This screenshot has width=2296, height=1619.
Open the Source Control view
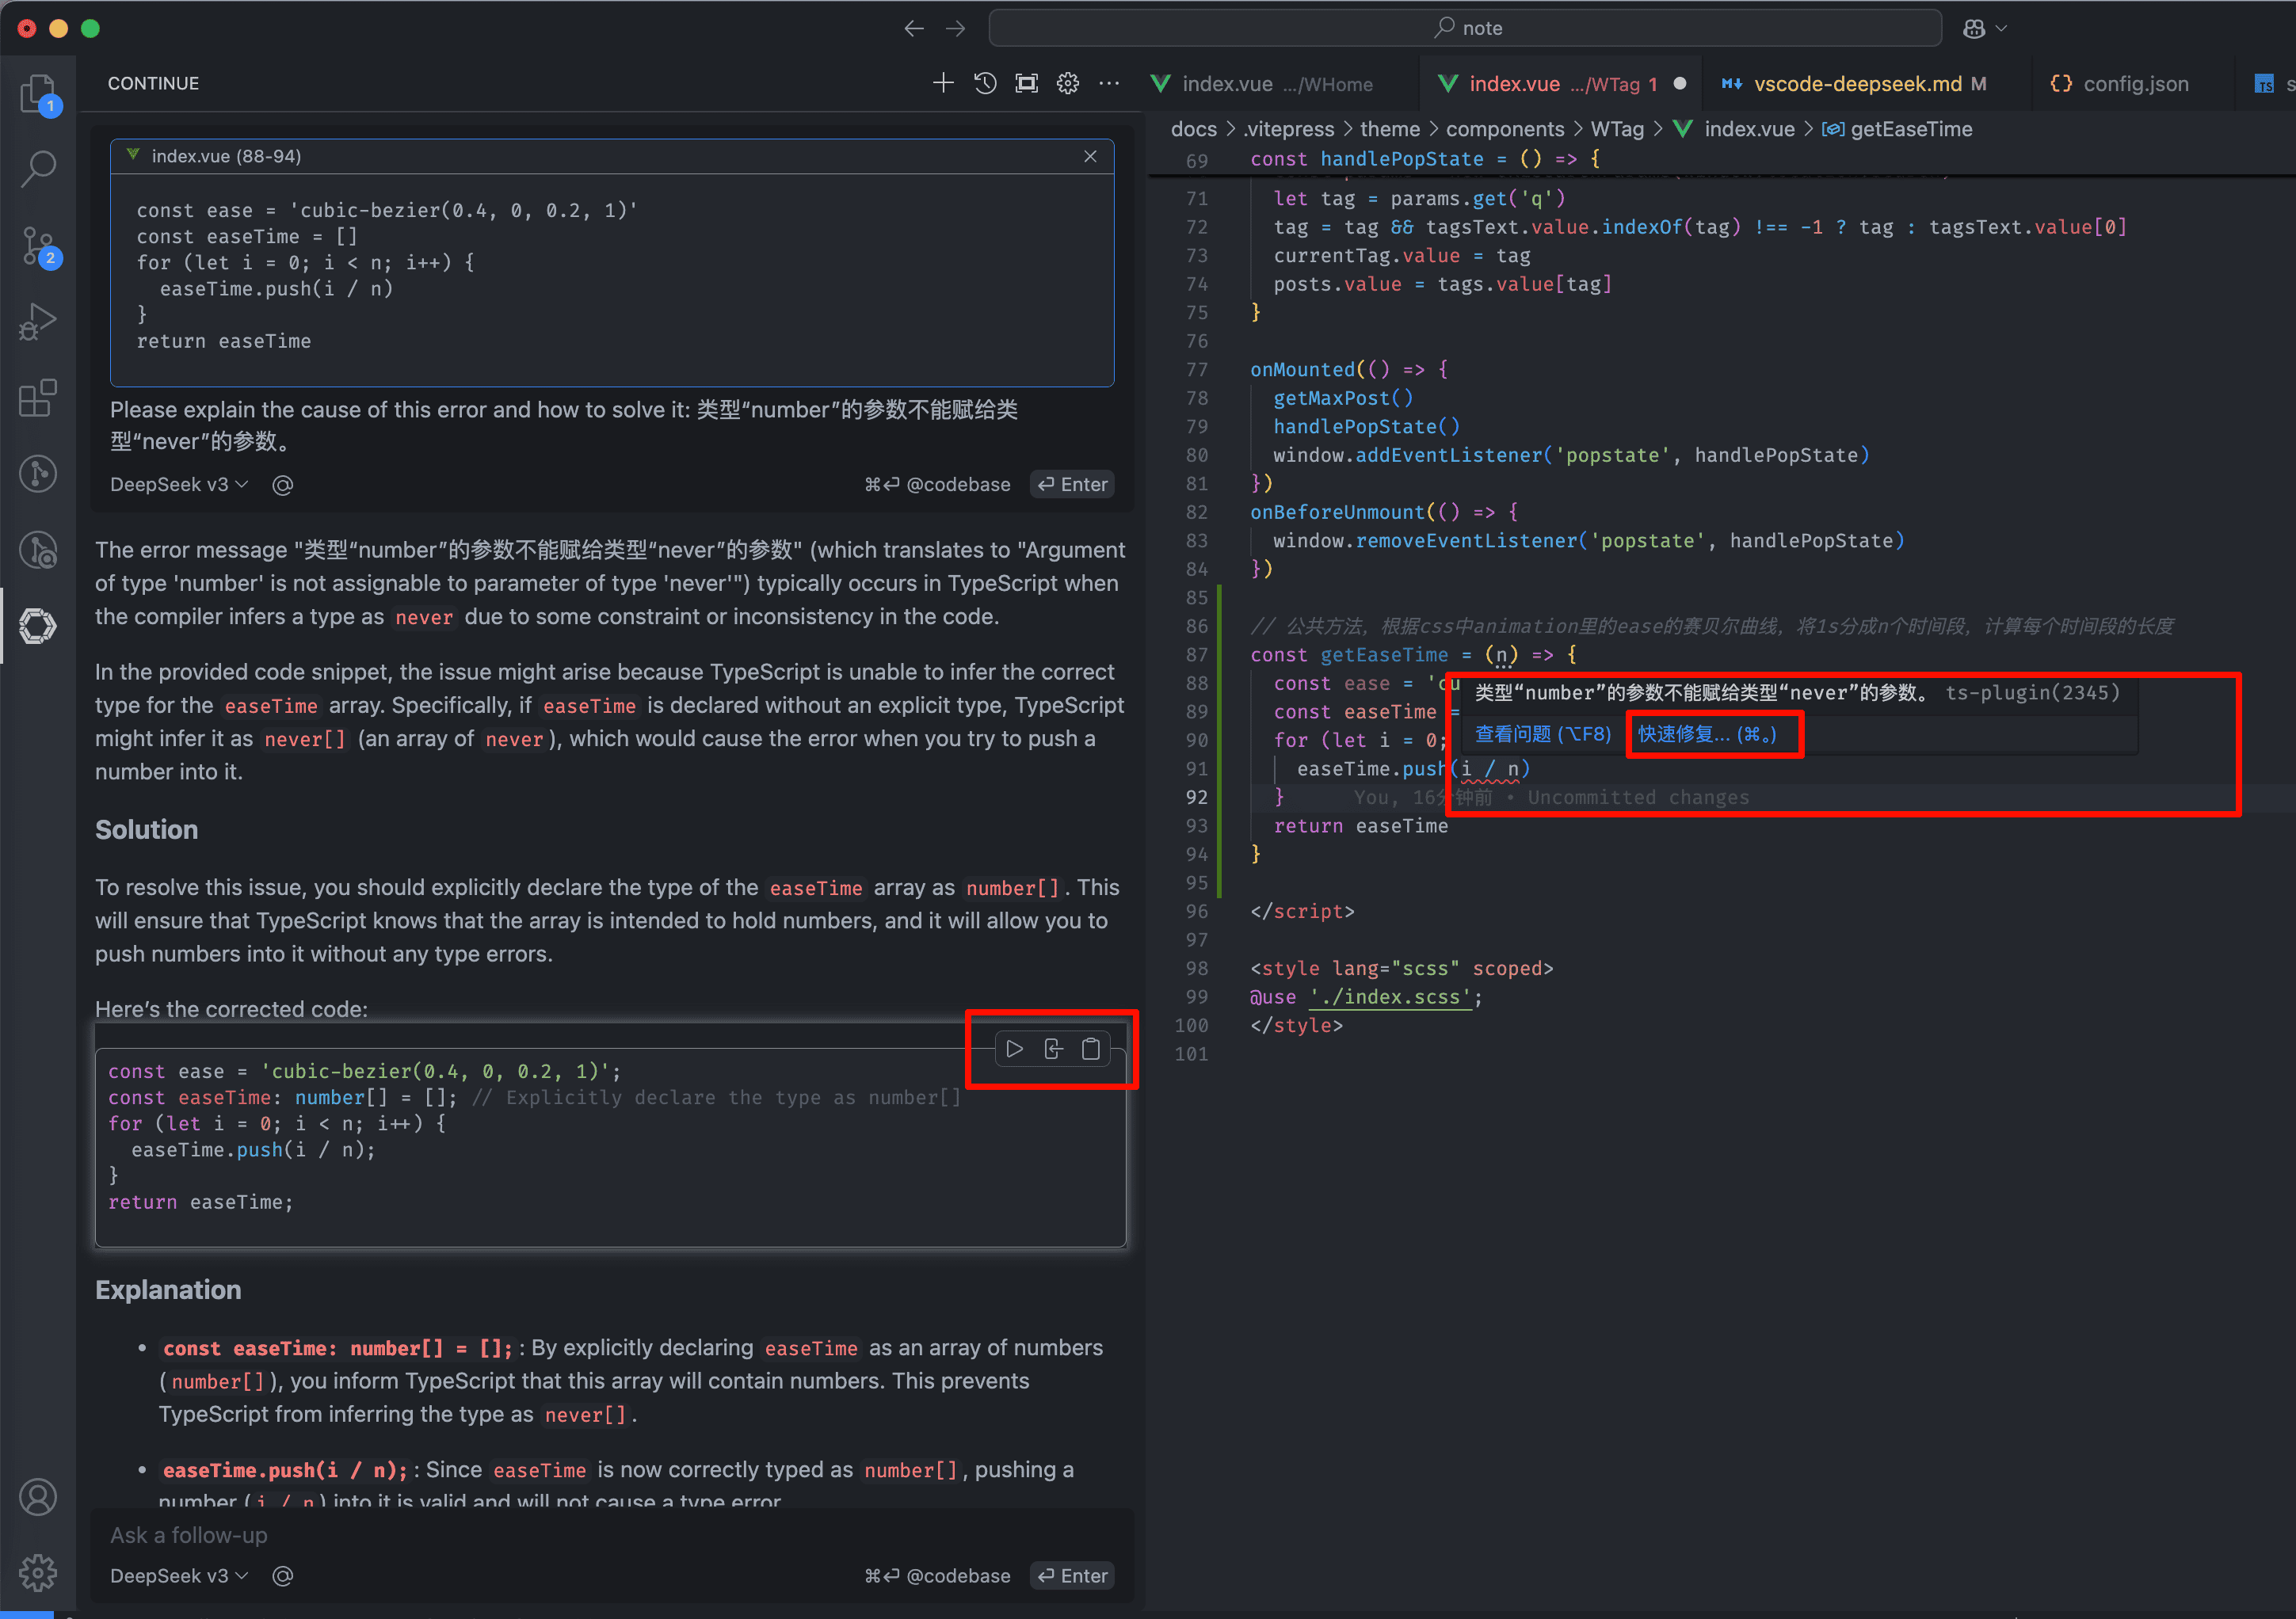tap(38, 246)
